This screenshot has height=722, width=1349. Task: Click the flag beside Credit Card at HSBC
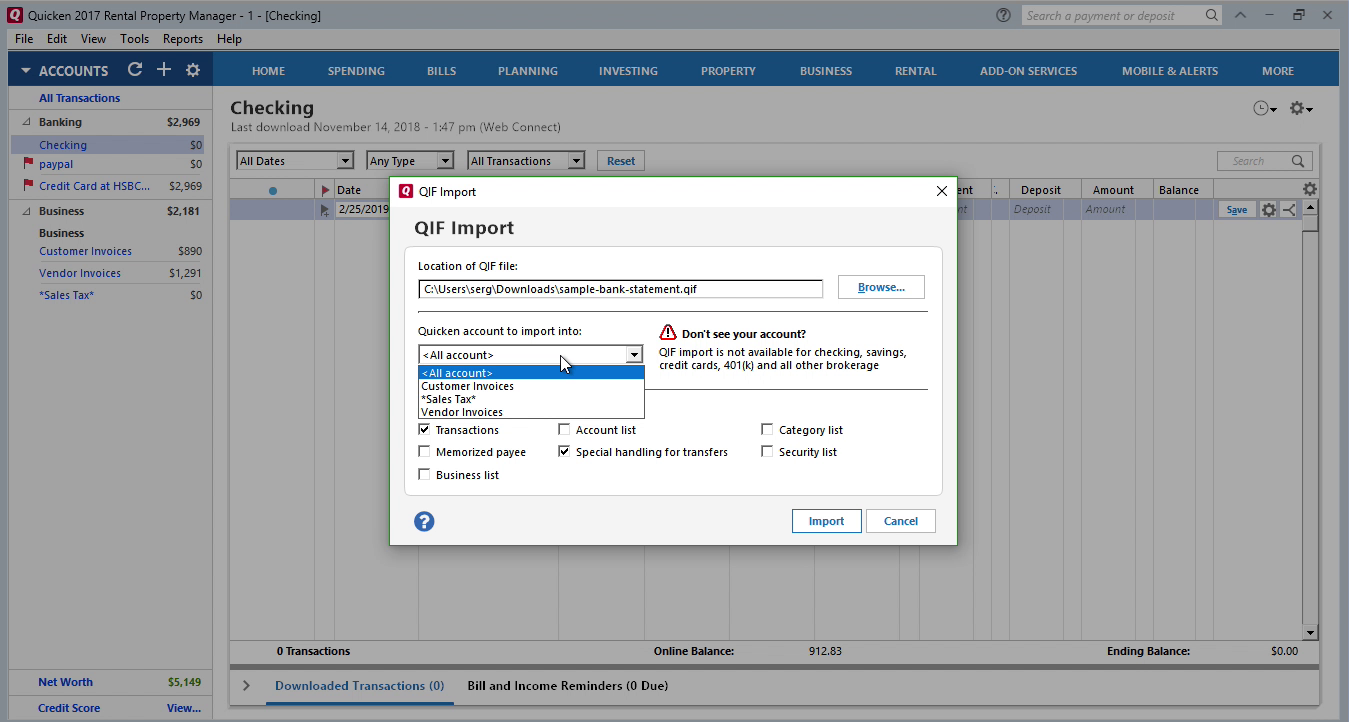tap(28, 186)
